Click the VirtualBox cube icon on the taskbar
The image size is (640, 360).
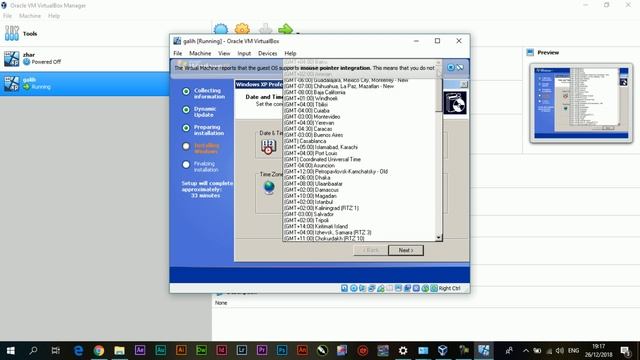coord(443,351)
